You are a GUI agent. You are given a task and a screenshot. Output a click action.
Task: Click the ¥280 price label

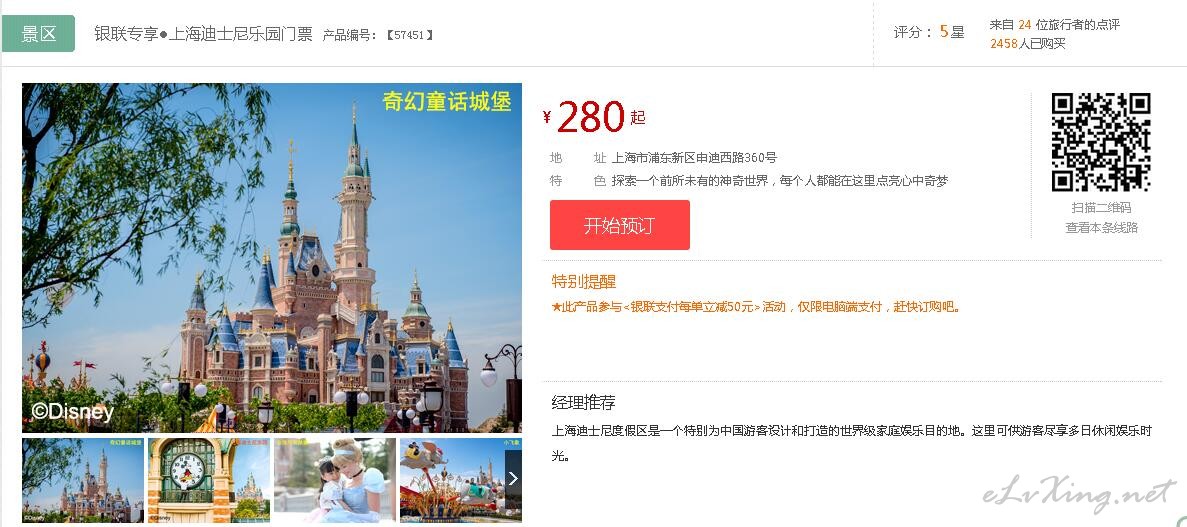click(594, 117)
